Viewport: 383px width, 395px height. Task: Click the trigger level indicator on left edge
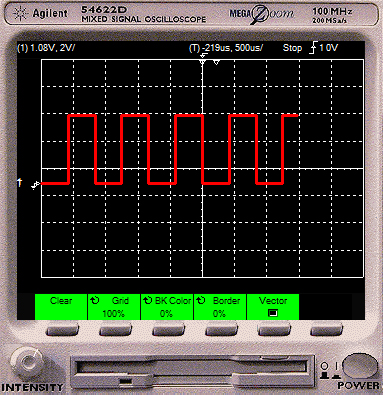point(20,182)
